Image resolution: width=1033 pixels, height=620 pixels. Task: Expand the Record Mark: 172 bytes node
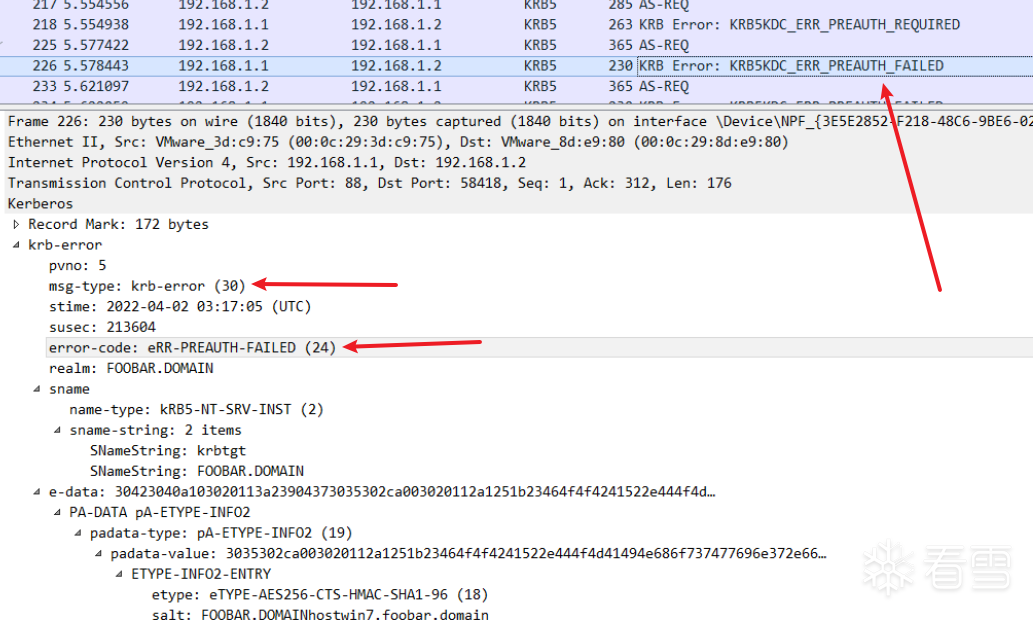tap(16, 225)
